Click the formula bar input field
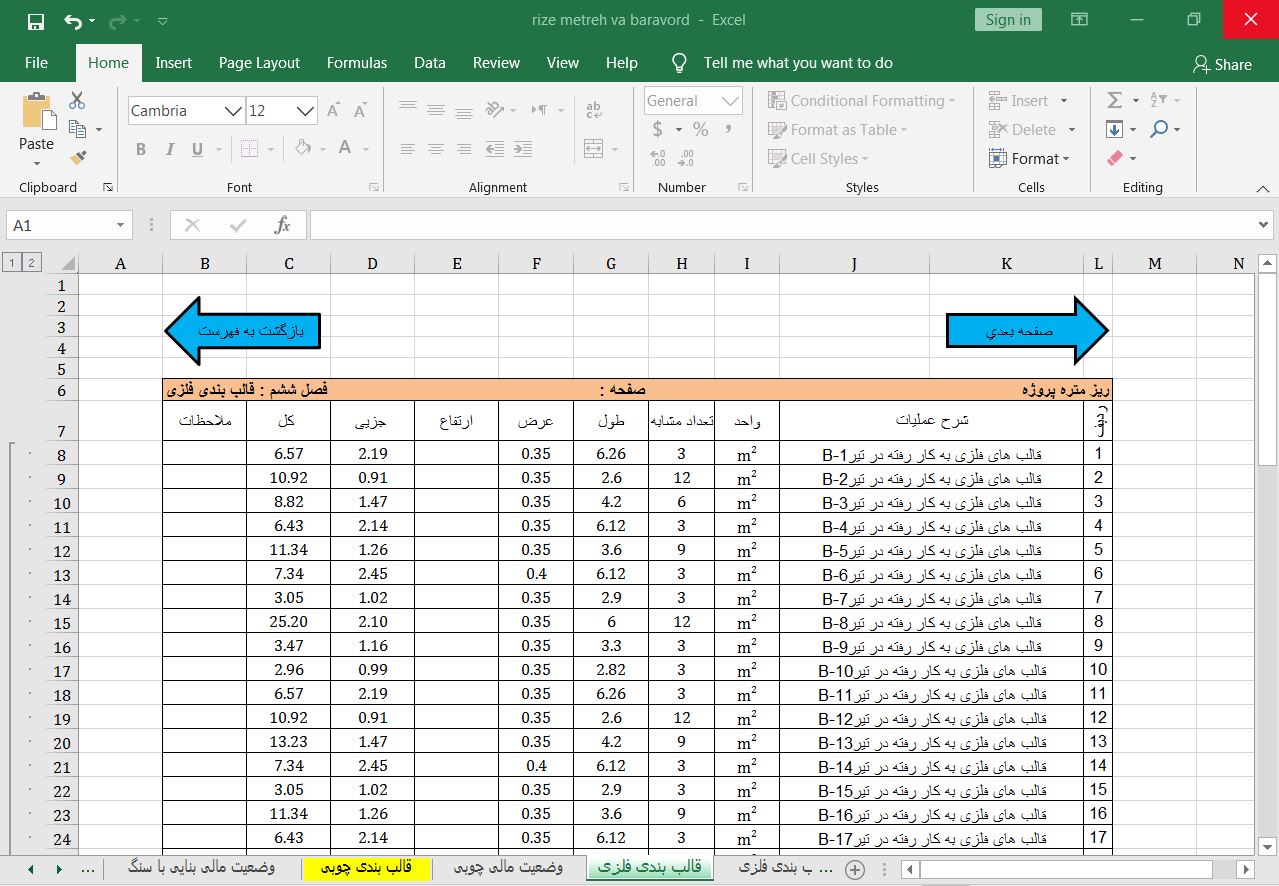1279x886 pixels. pos(780,226)
